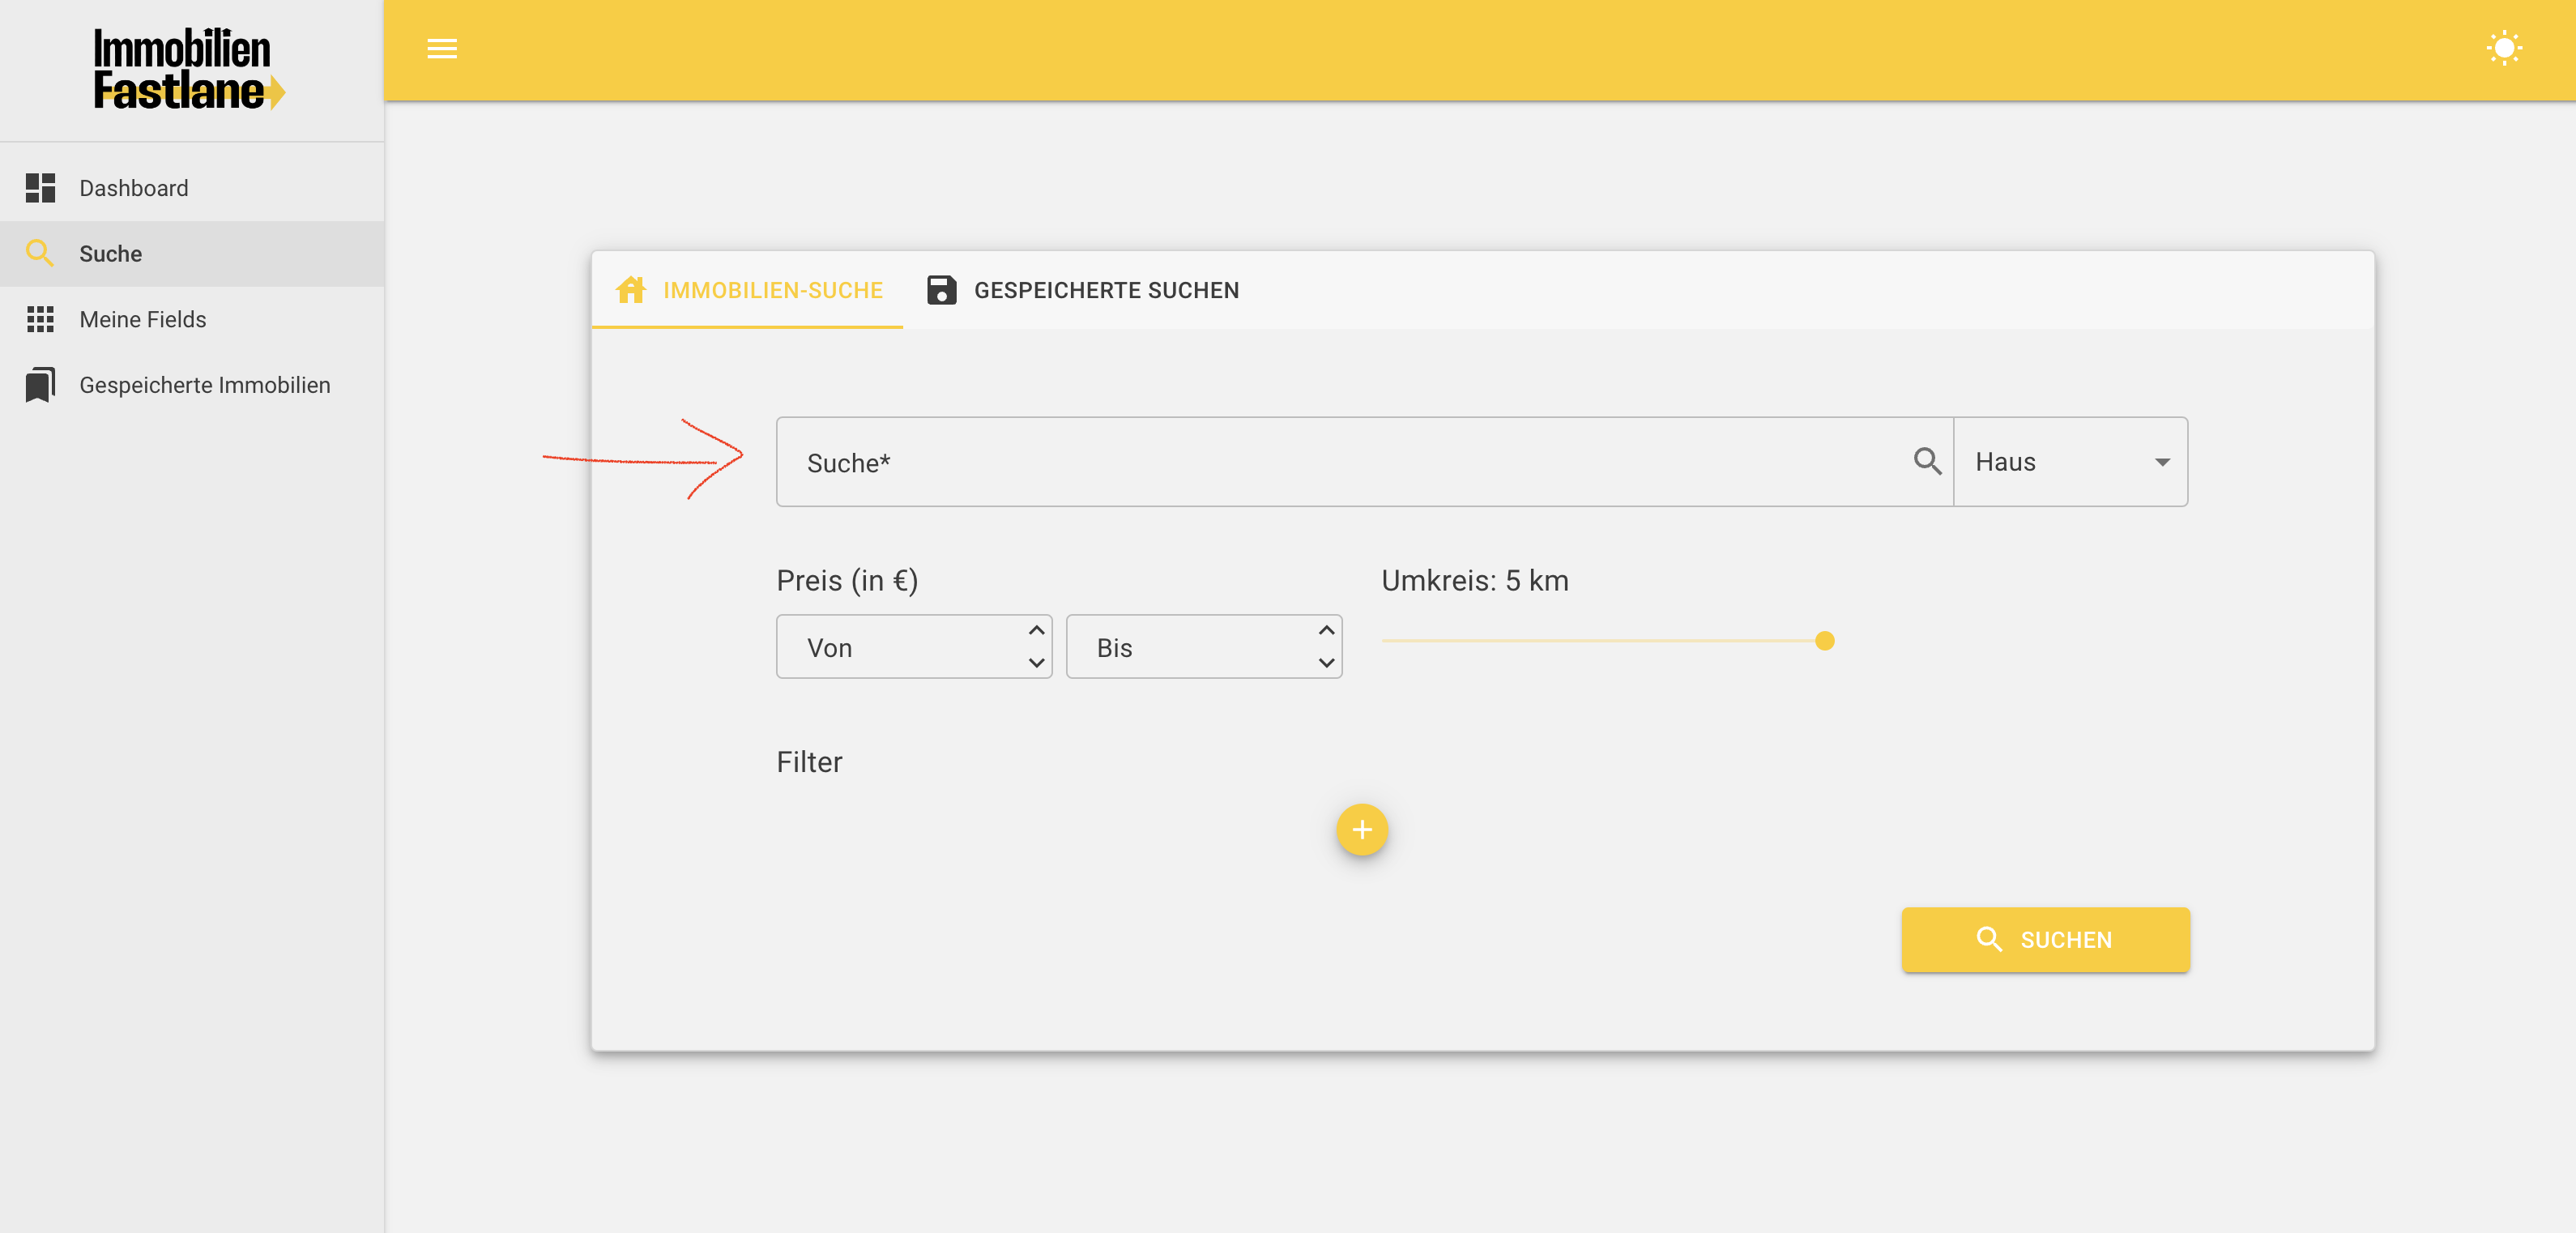Click the Meine Fields grid icon
Screen dimensions: 2576x1233
[x=40, y=319]
